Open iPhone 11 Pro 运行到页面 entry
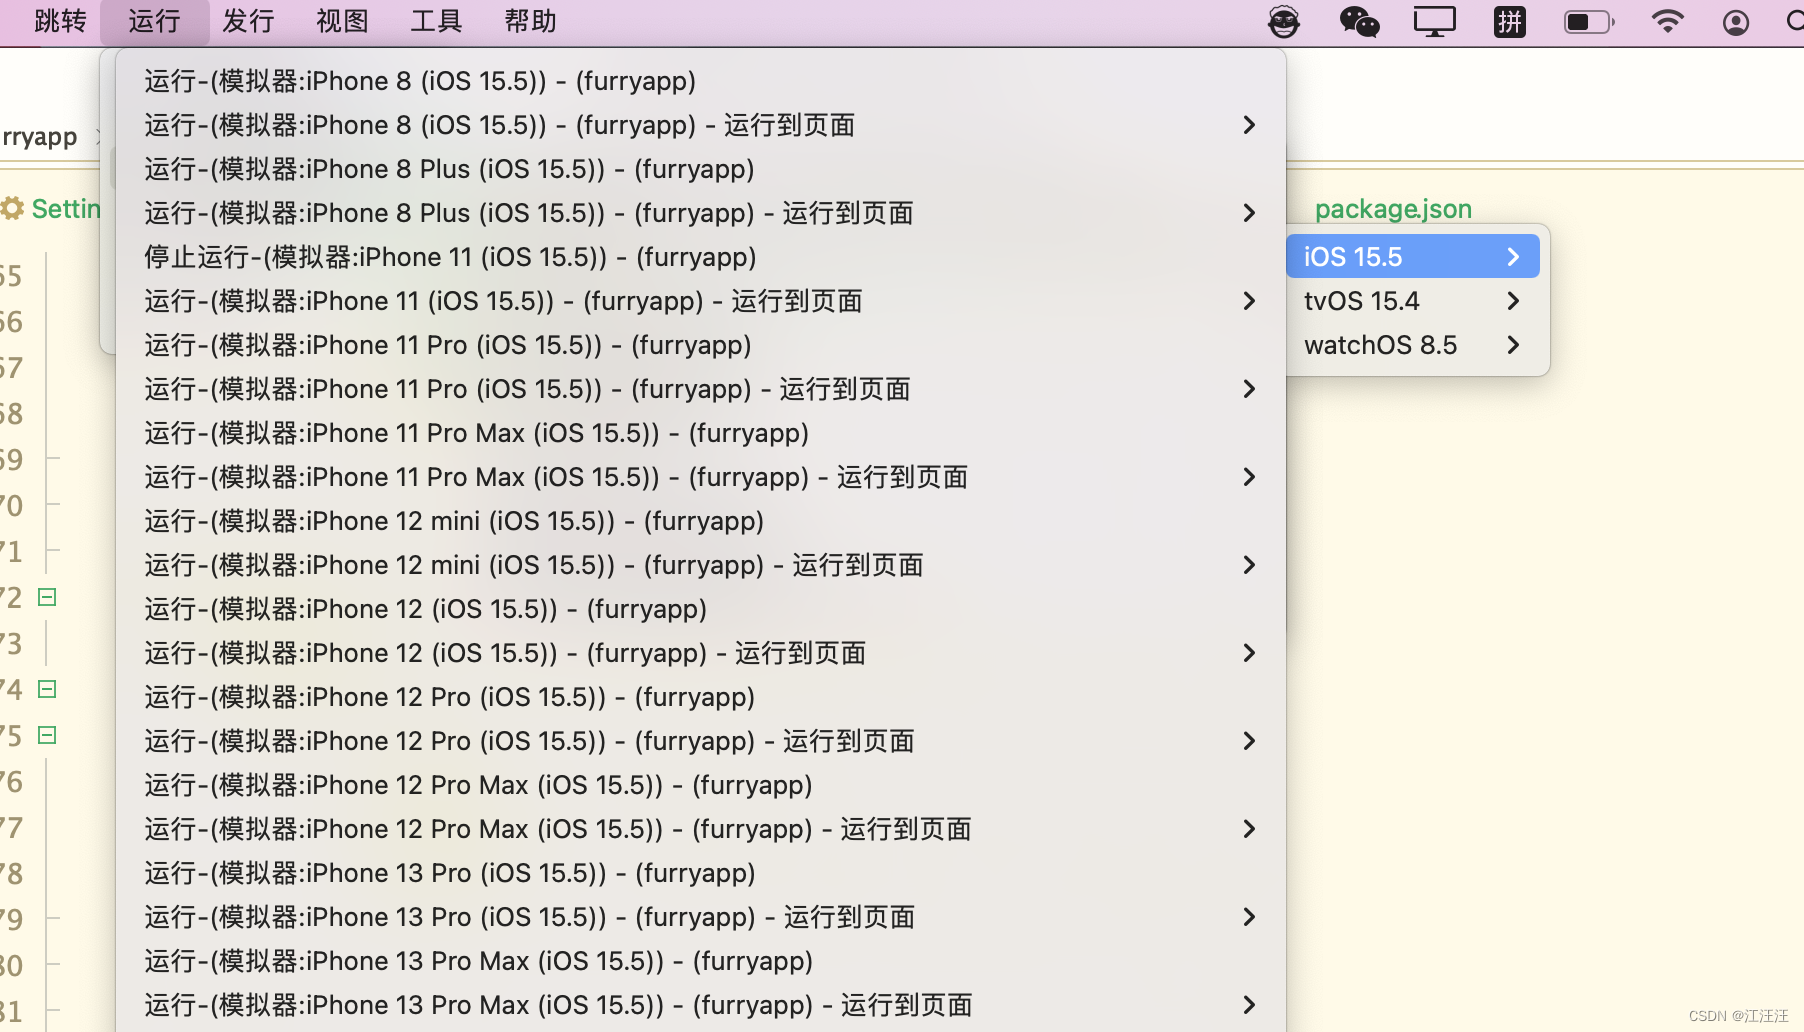Screen dimensions: 1804x1032 (x=700, y=389)
